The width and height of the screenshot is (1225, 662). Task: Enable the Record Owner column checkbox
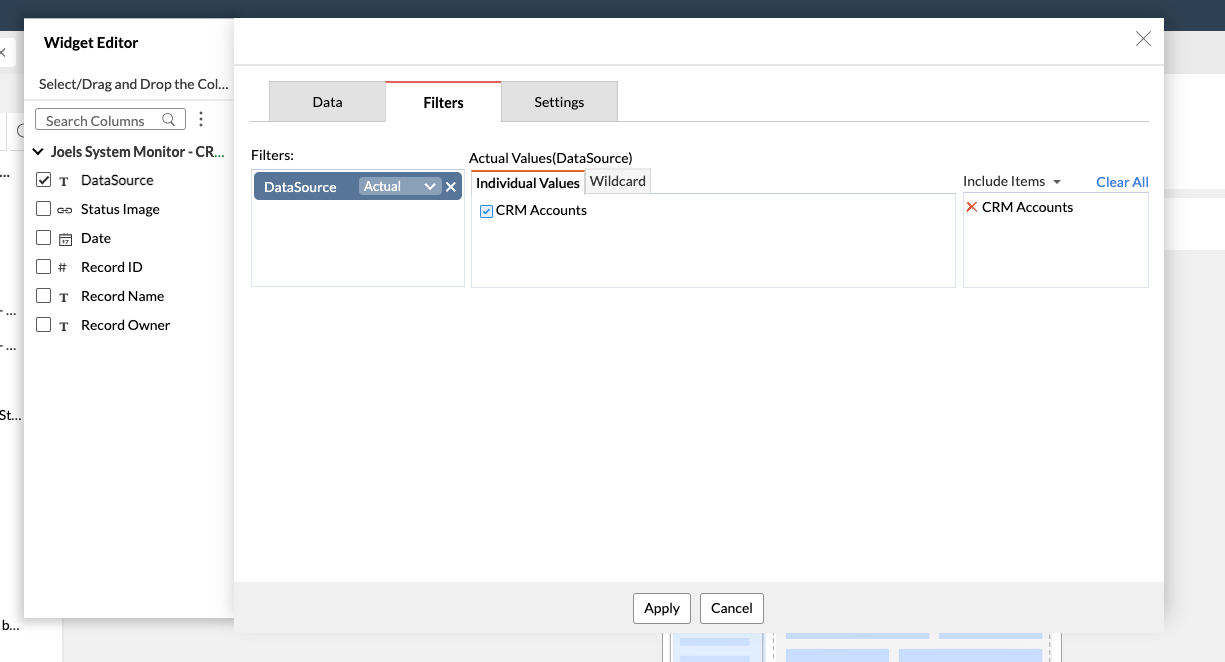43,325
